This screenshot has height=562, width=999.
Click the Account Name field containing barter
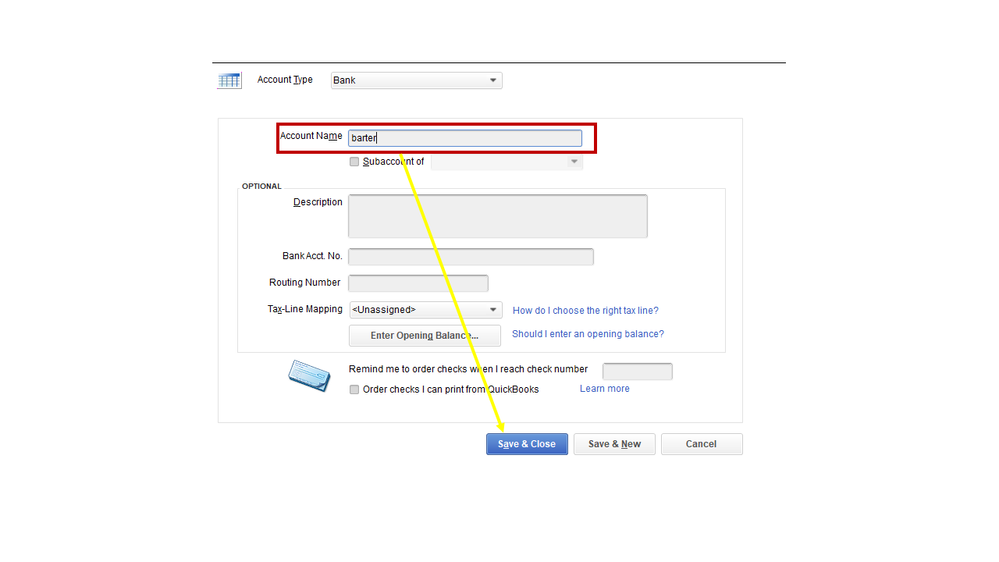(465, 138)
